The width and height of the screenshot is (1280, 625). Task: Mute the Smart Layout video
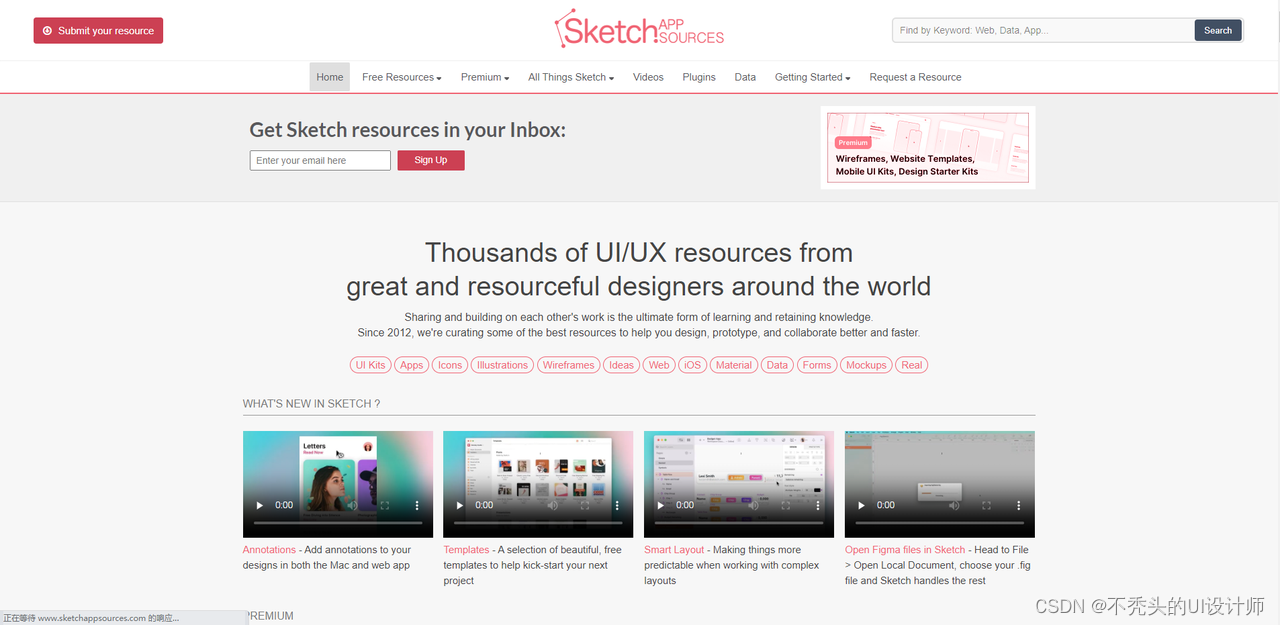(x=753, y=505)
